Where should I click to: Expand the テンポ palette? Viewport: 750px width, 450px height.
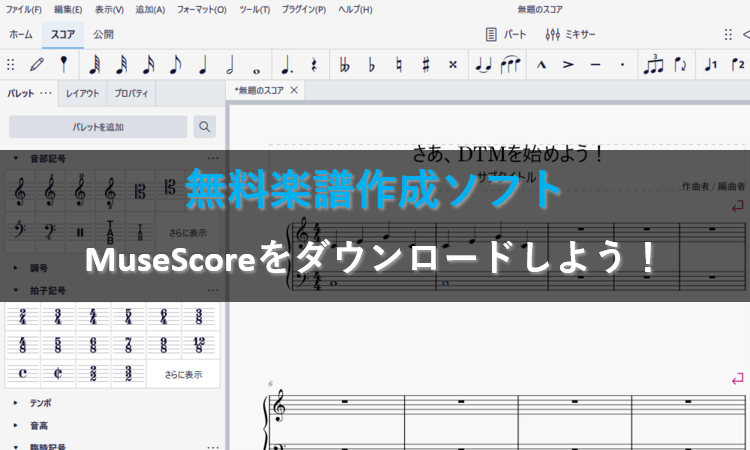click(15, 403)
